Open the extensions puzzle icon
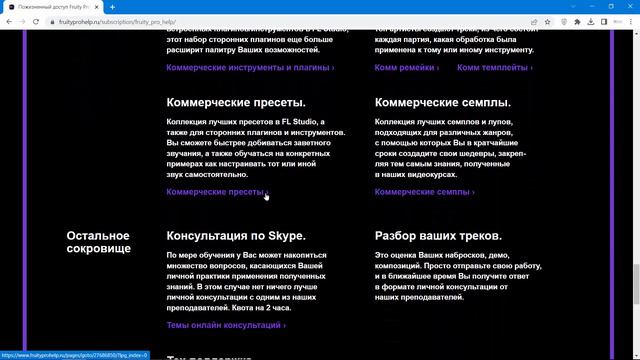Viewport: 640px width, 360px height. pyautogui.click(x=577, y=22)
